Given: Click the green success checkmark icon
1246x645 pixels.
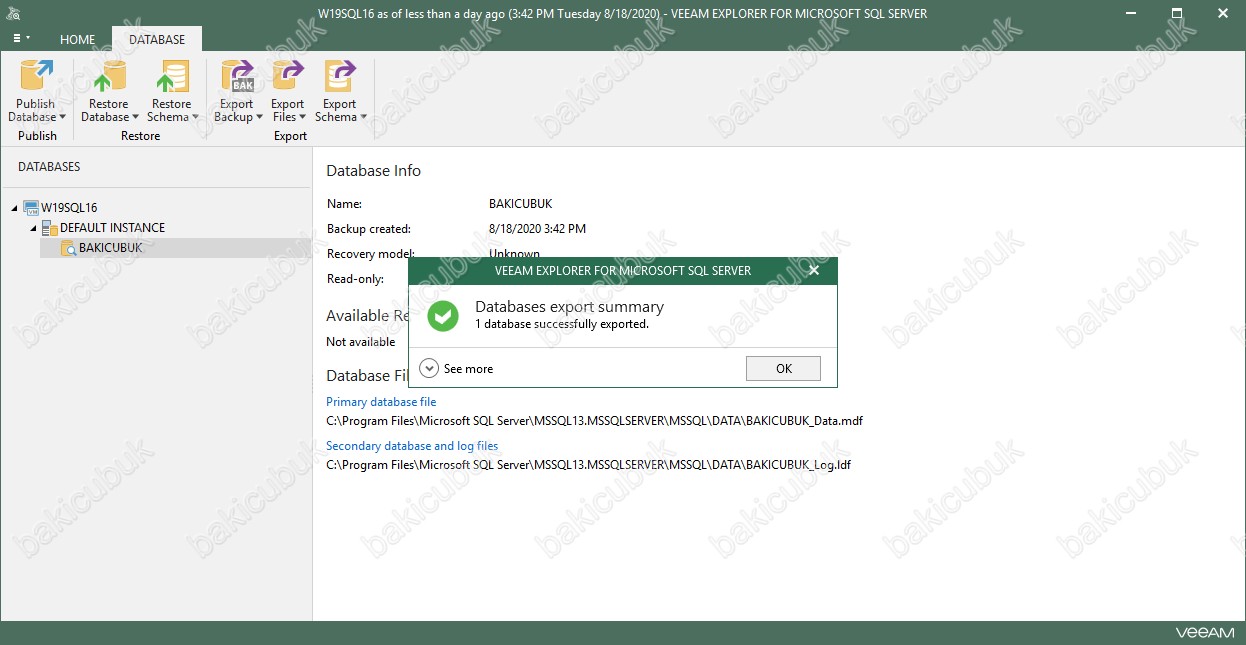Looking at the screenshot, I should tap(442, 316).
